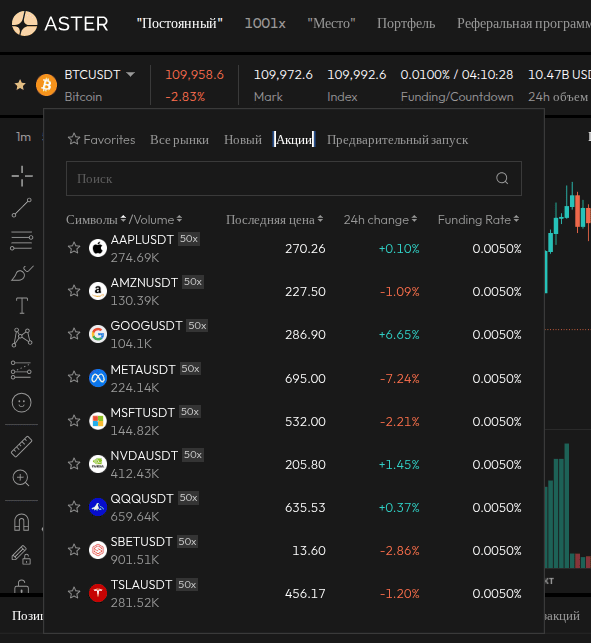Favorite GOOGUSDT with its star

(74, 334)
